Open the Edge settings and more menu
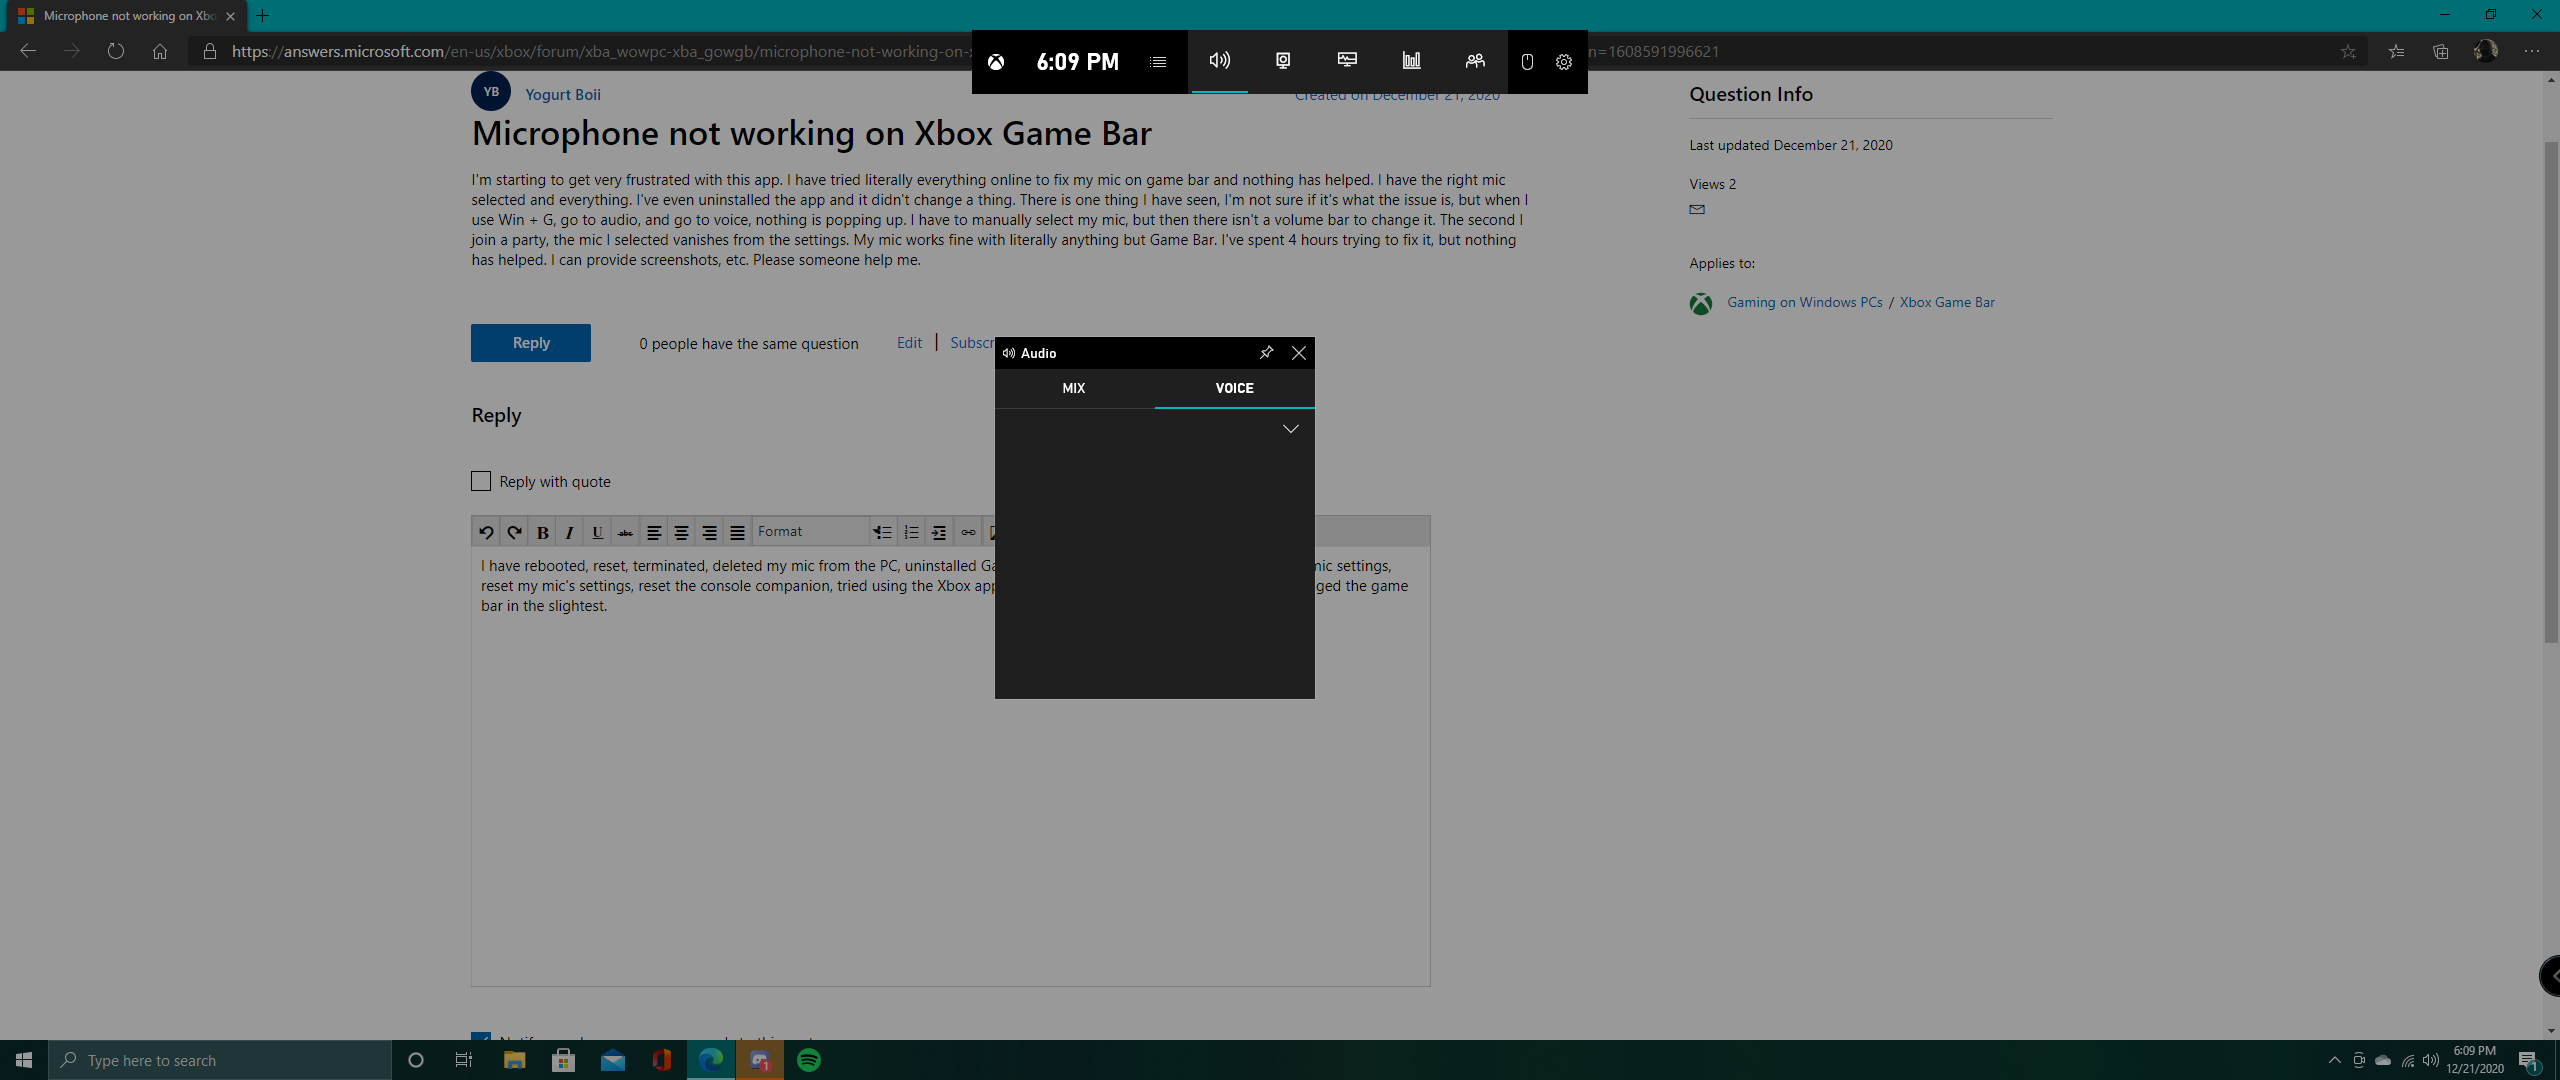The height and width of the screenshot is (1080, 2560). tap(2532, 51)
